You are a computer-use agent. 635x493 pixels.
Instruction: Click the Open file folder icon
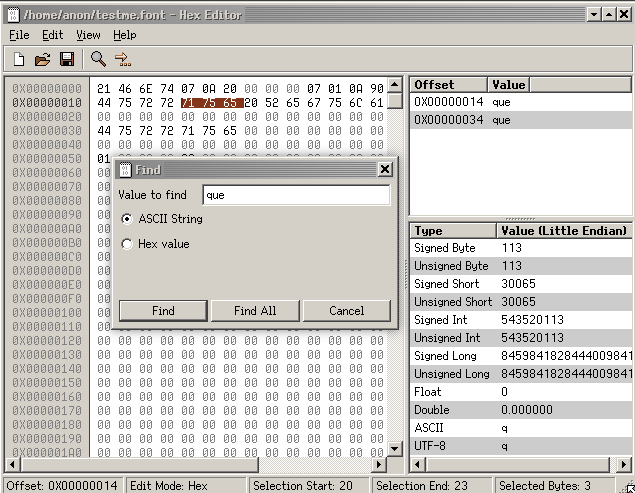coord(42,59)
